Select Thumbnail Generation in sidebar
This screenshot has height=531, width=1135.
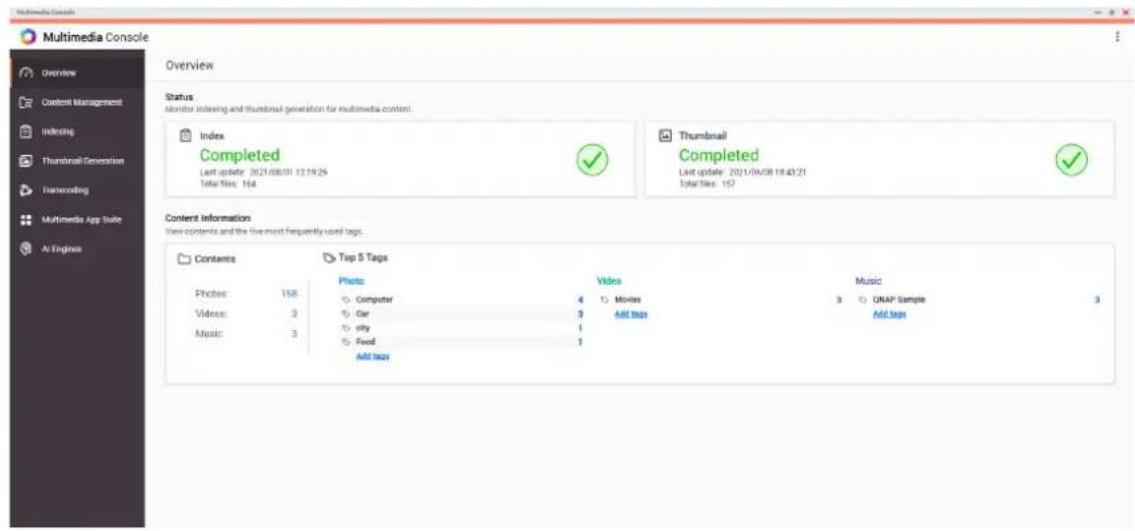pyautogui.click(x=77, y=161)
